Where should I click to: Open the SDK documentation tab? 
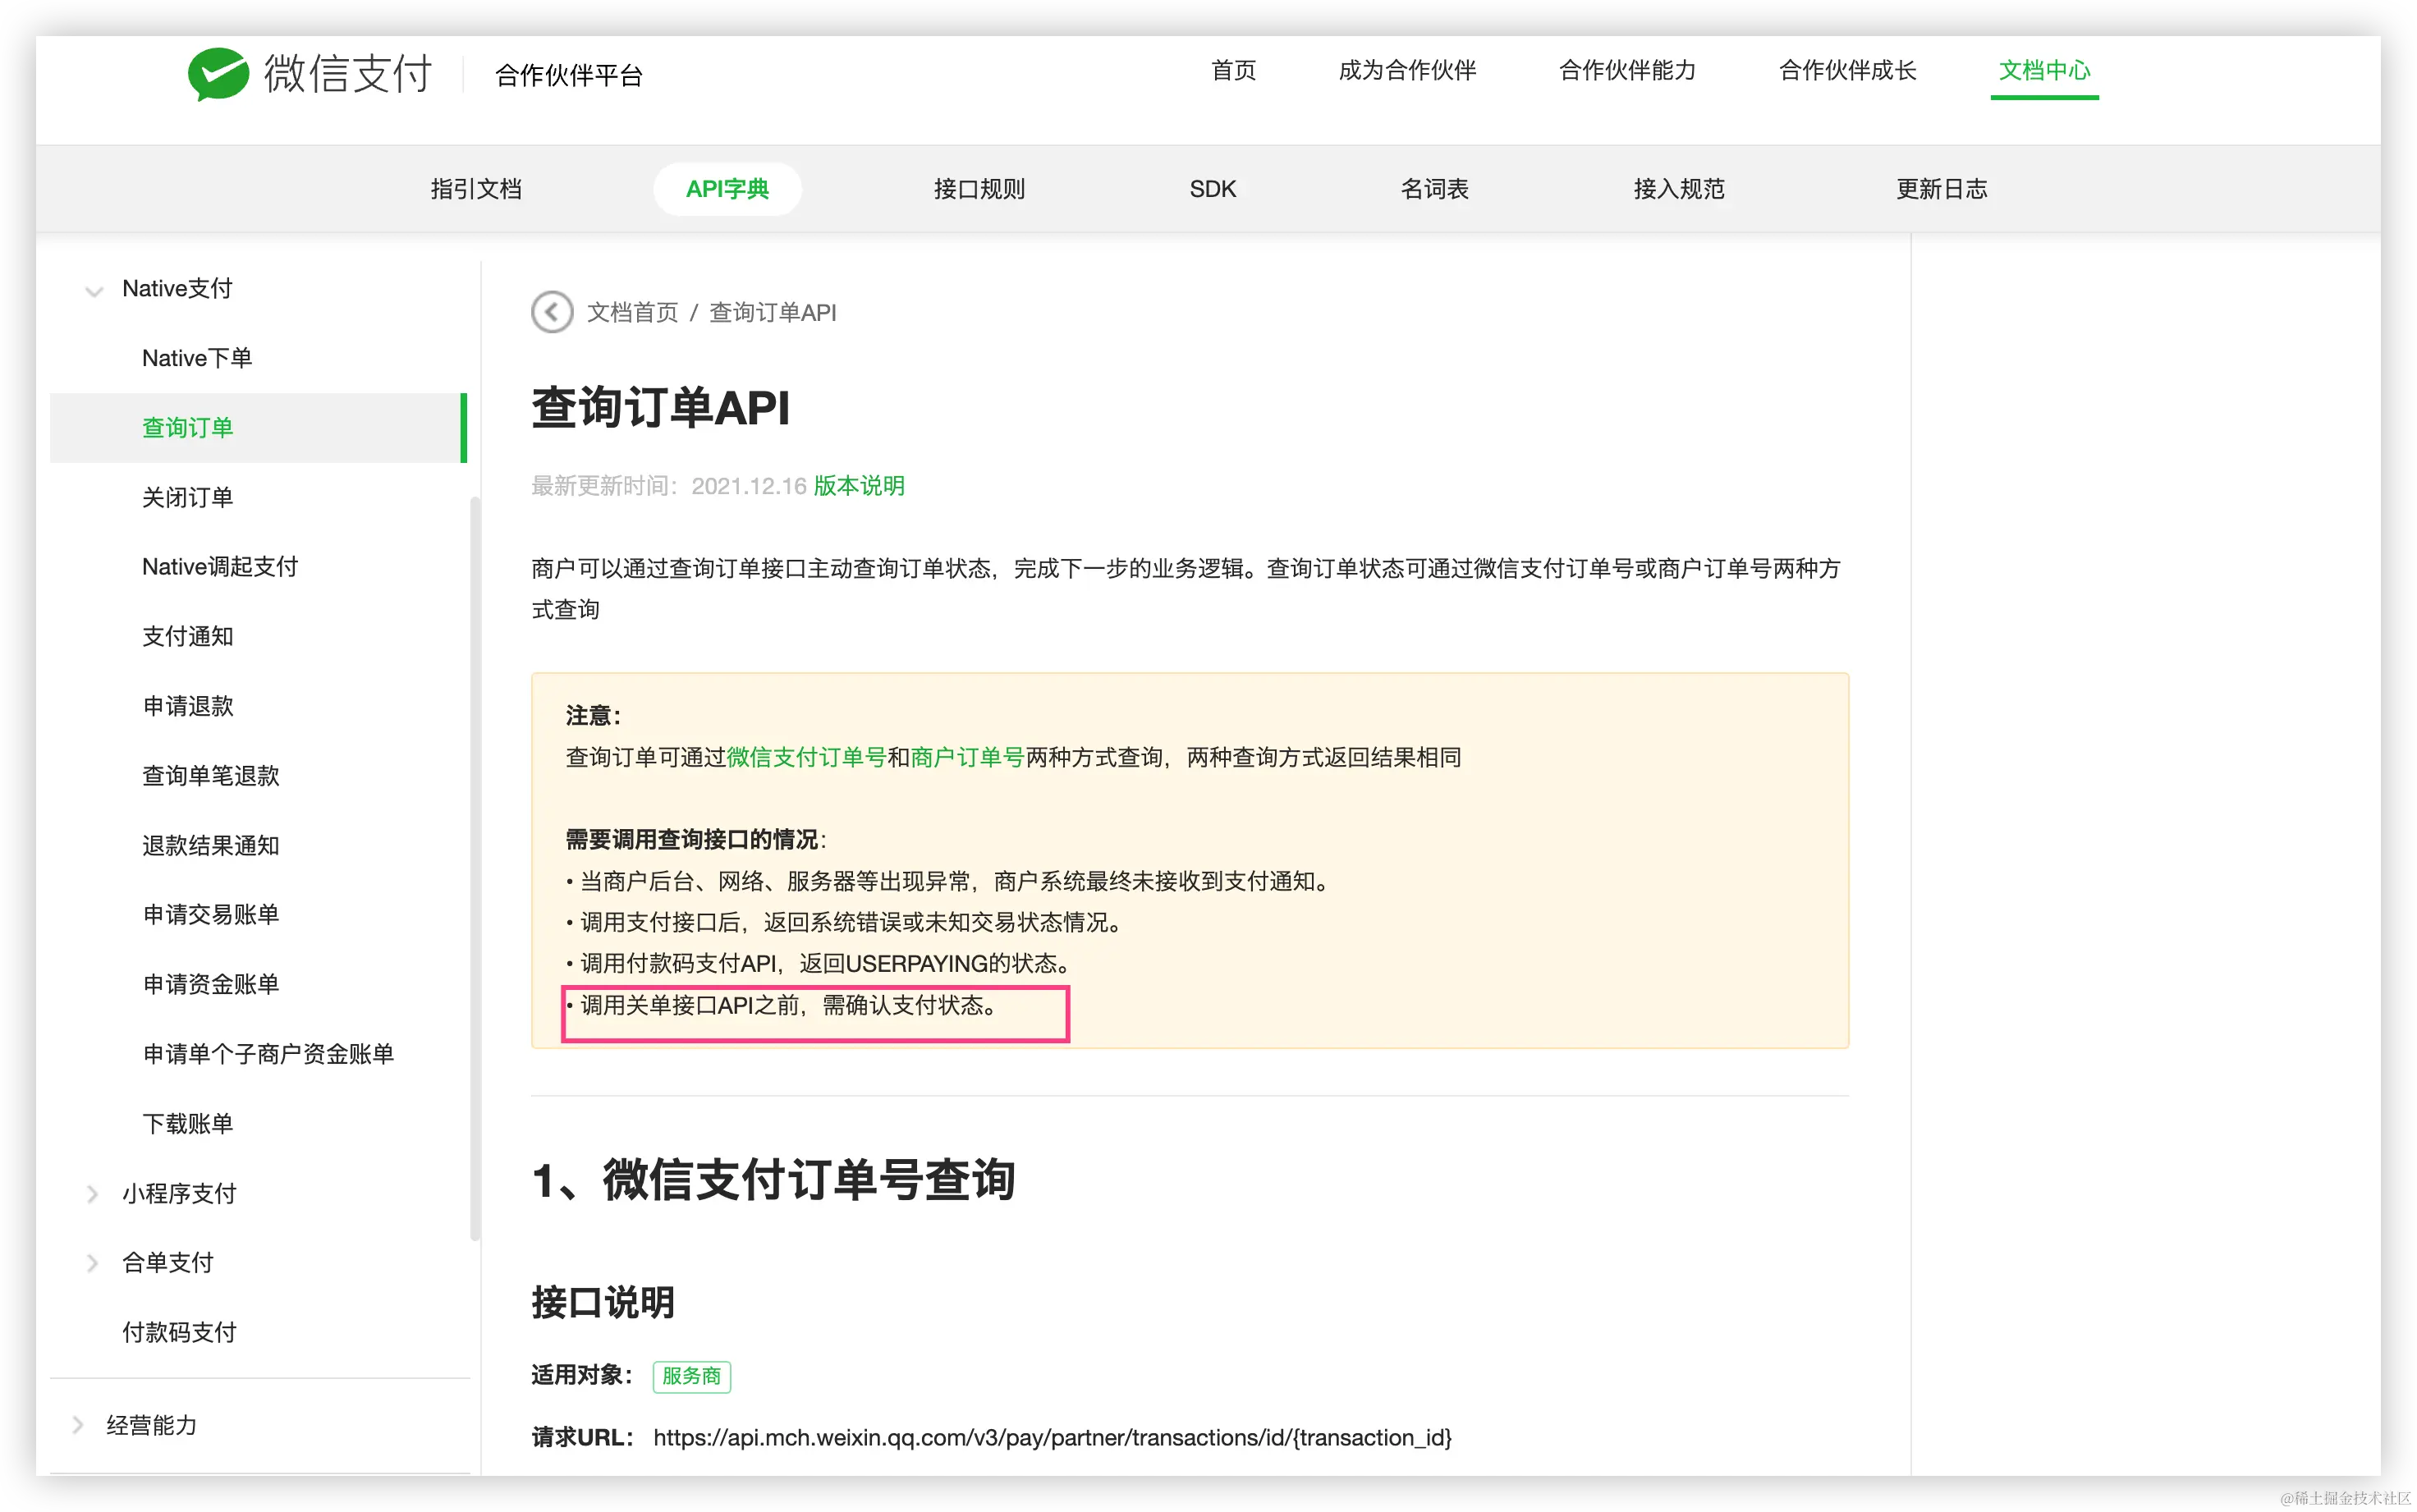1212,188
